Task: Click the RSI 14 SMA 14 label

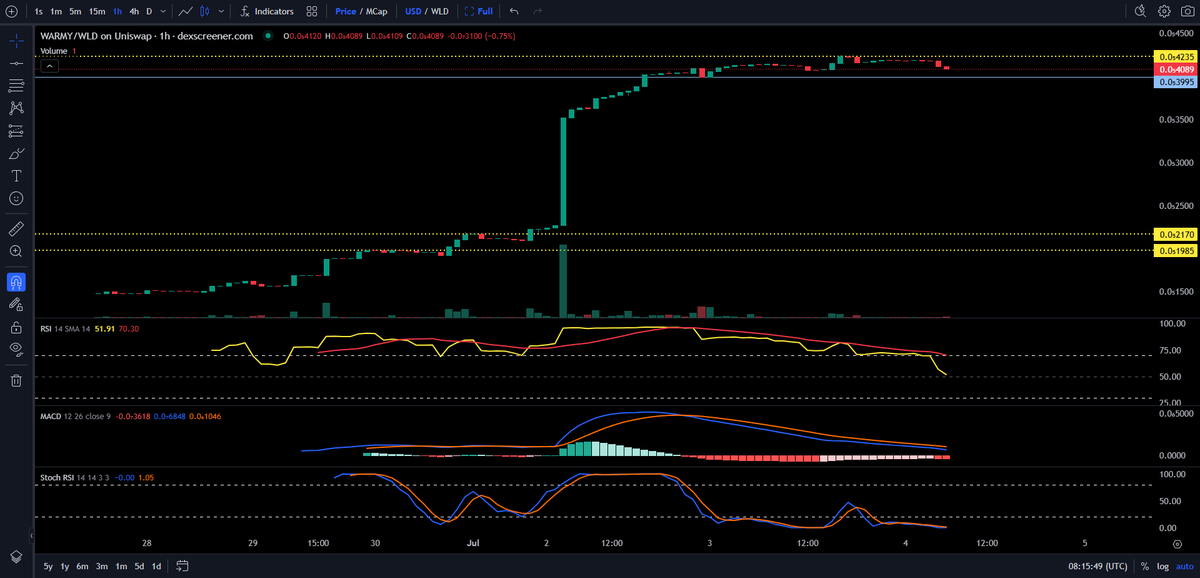Action: click(x=64, y=328)
